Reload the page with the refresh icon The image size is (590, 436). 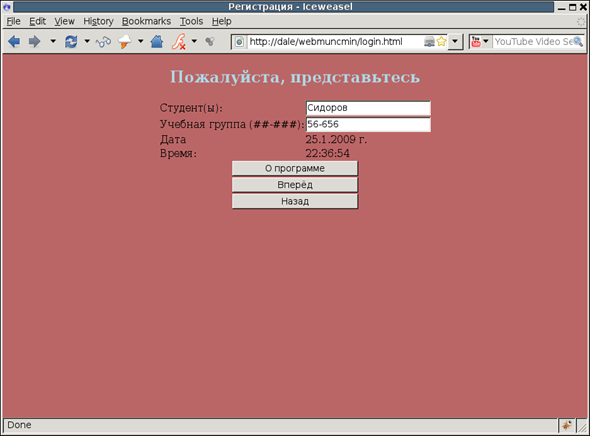pyautogui.click(x=71, y=41)
